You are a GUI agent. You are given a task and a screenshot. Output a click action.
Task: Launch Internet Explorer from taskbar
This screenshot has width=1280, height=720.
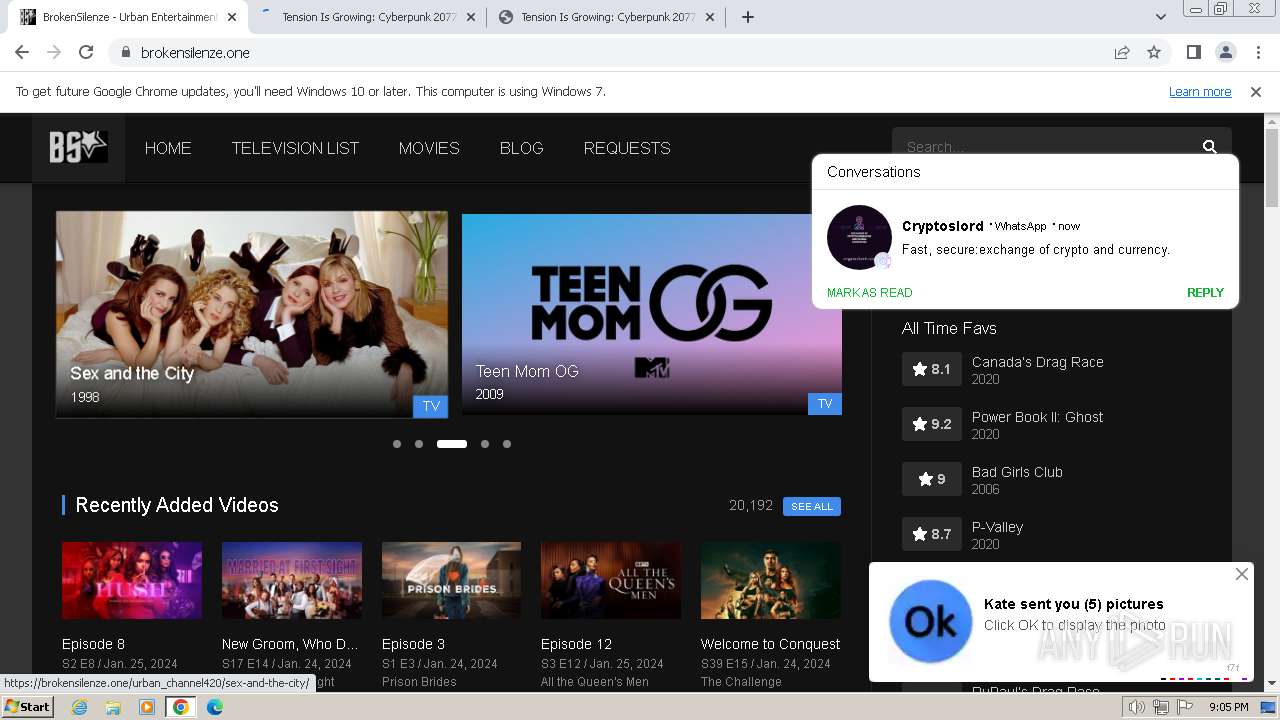click(x=79, y=707)
